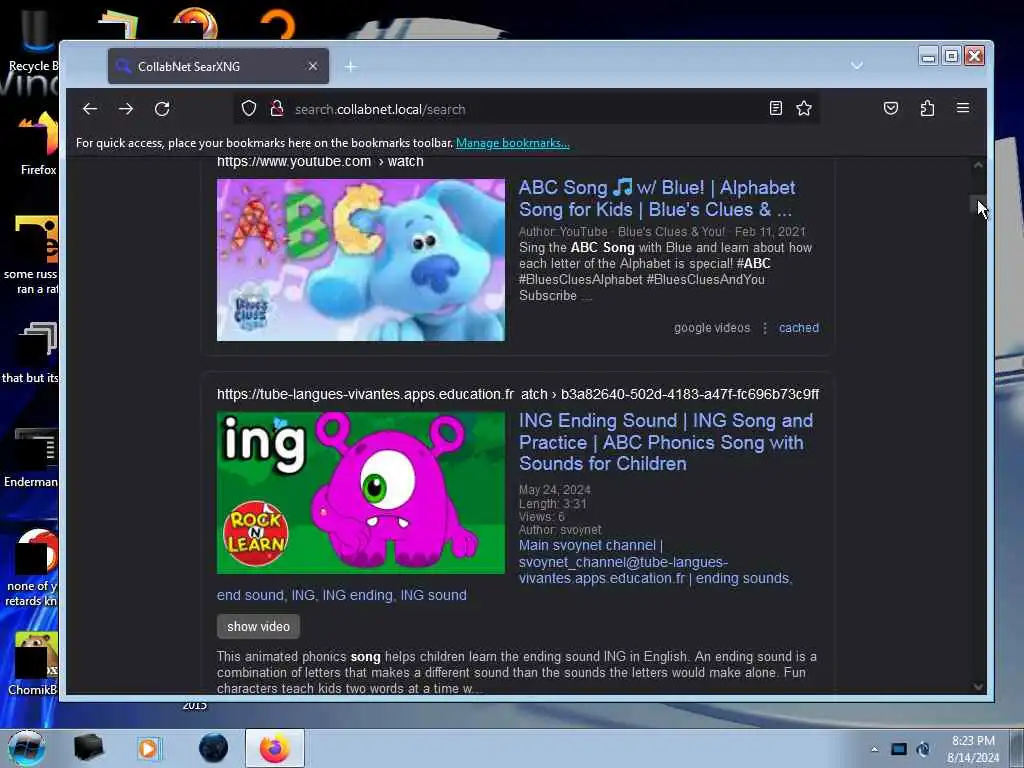Open the ABC Song w/ Blue result title
Viewport: 1024px width, 768px height.
coord(656,199)
